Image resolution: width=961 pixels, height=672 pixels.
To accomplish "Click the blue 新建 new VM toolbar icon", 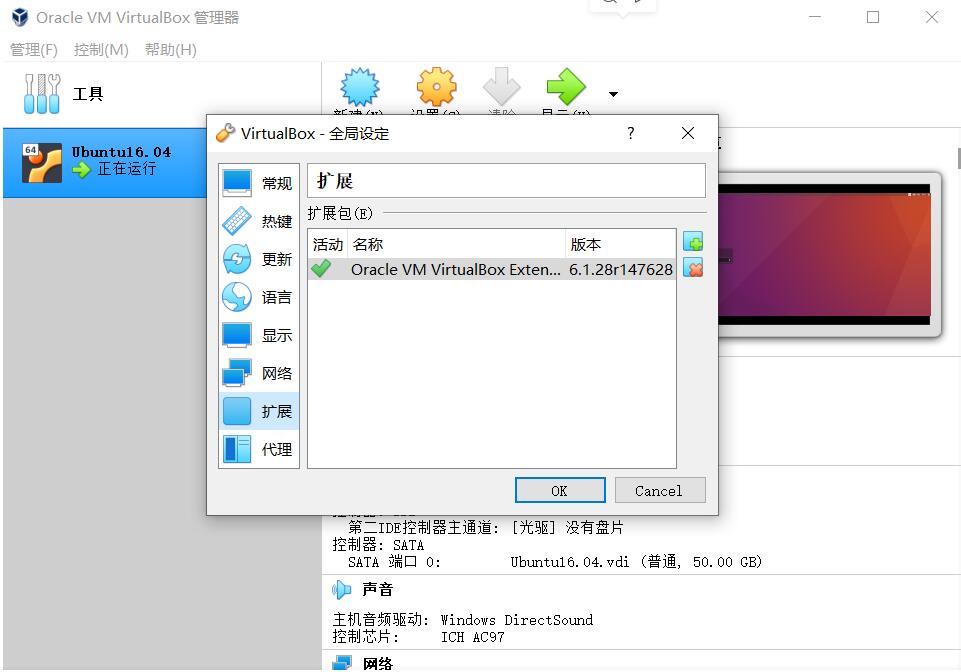I will [x=360, y=90].
